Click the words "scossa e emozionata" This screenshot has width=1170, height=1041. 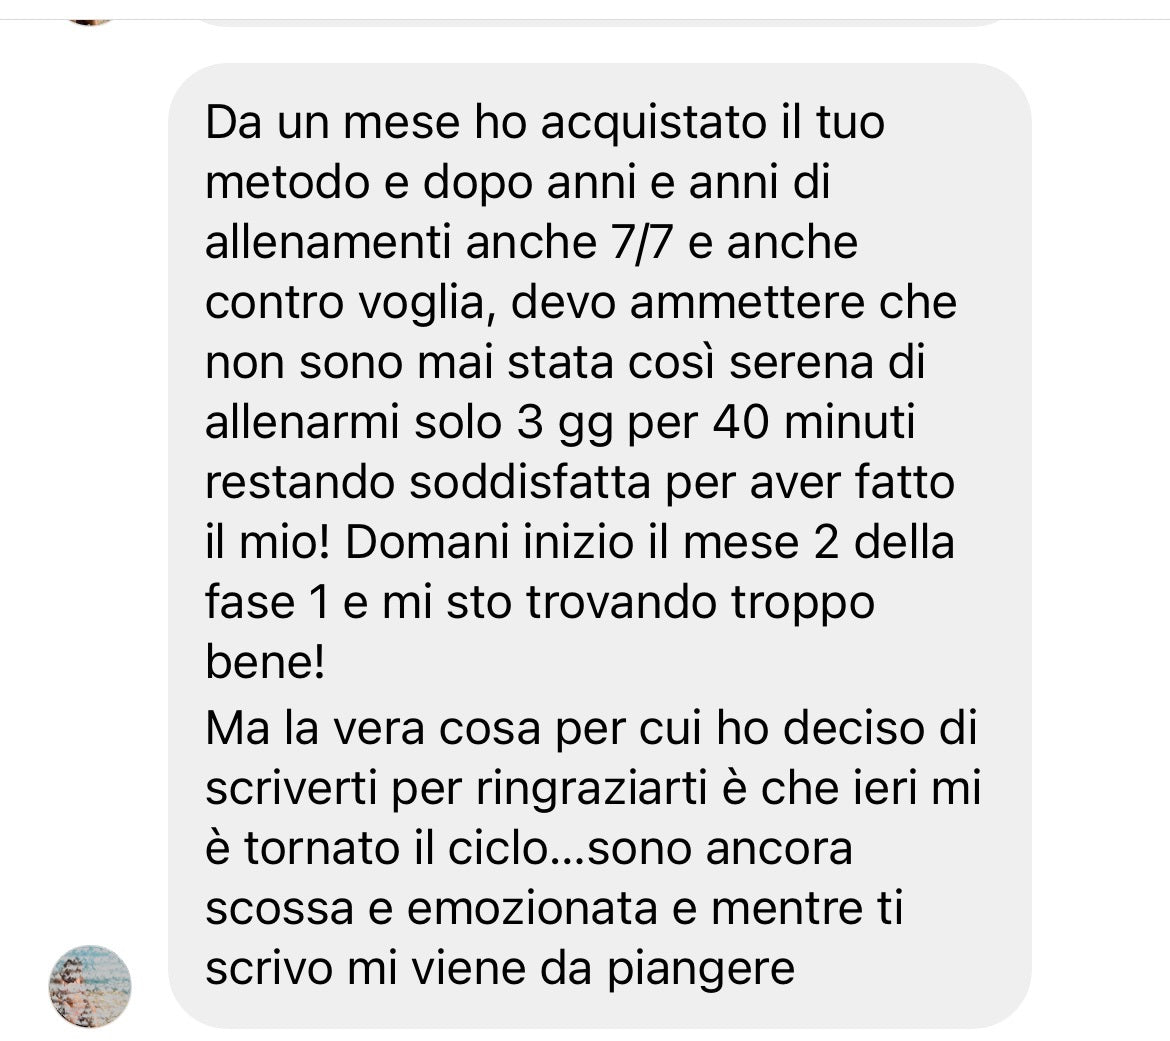pos(431,909)
